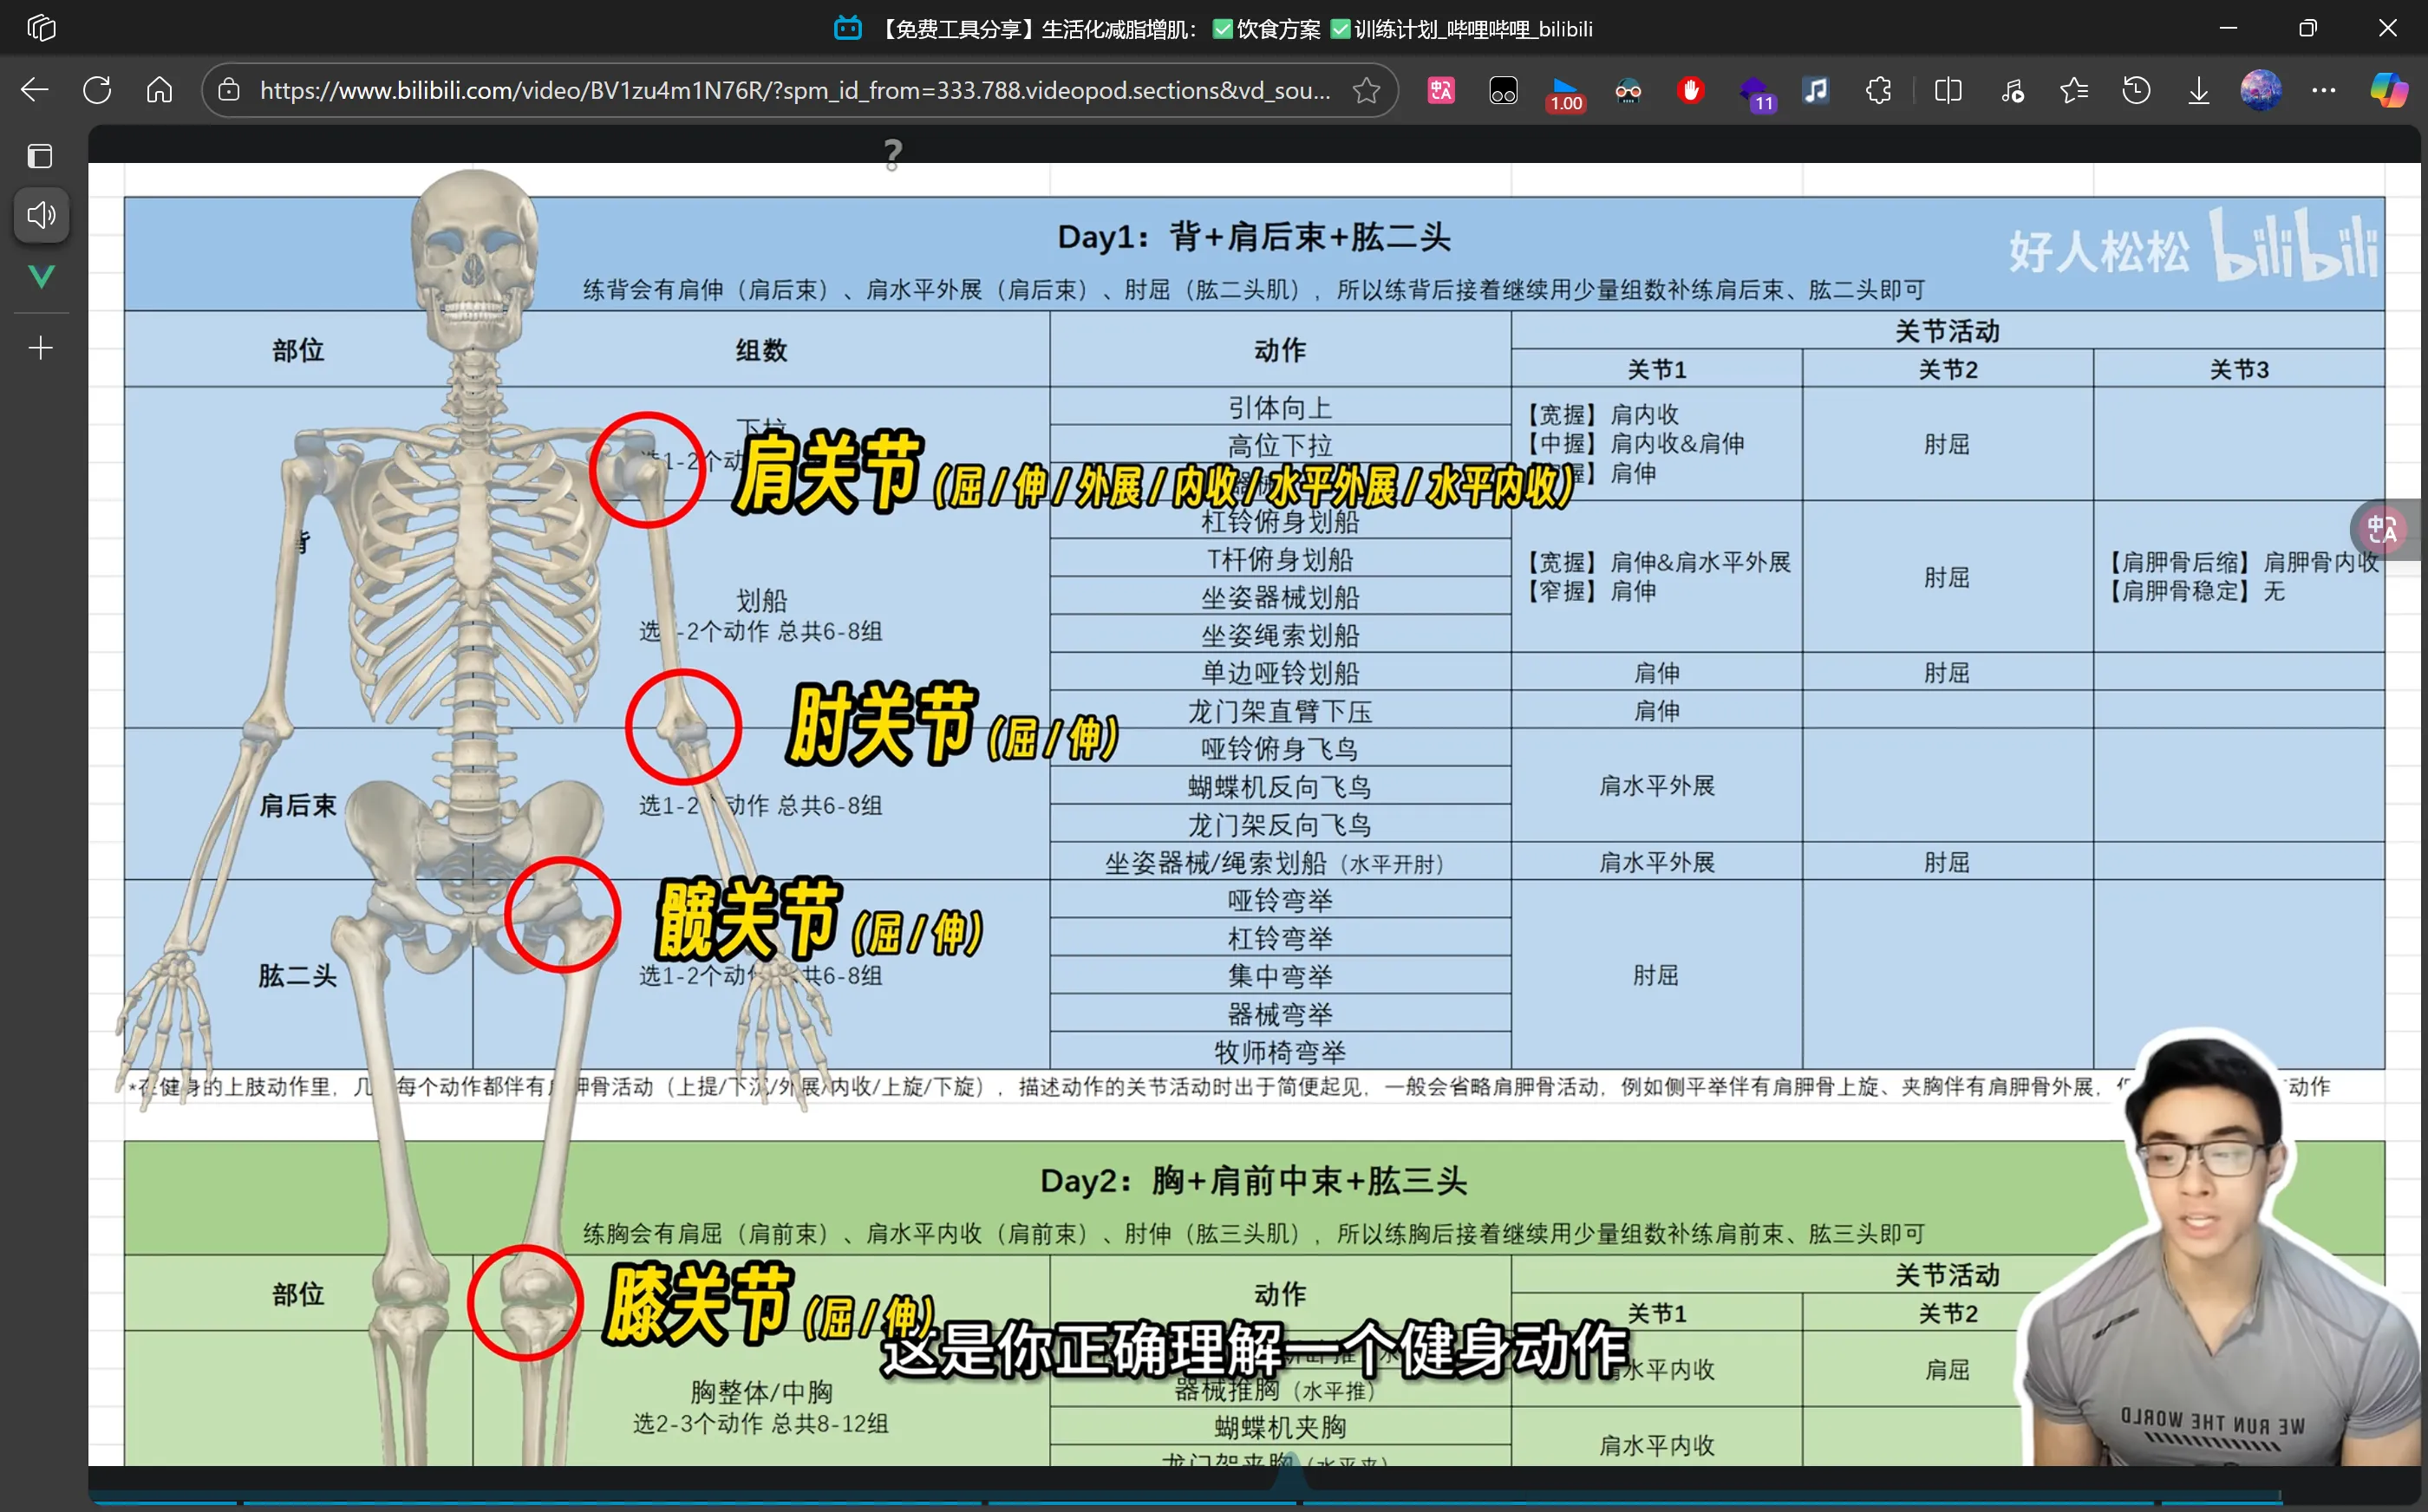Expand the Settings and more menu
2428x1512 pixels.
[2324, 91]
